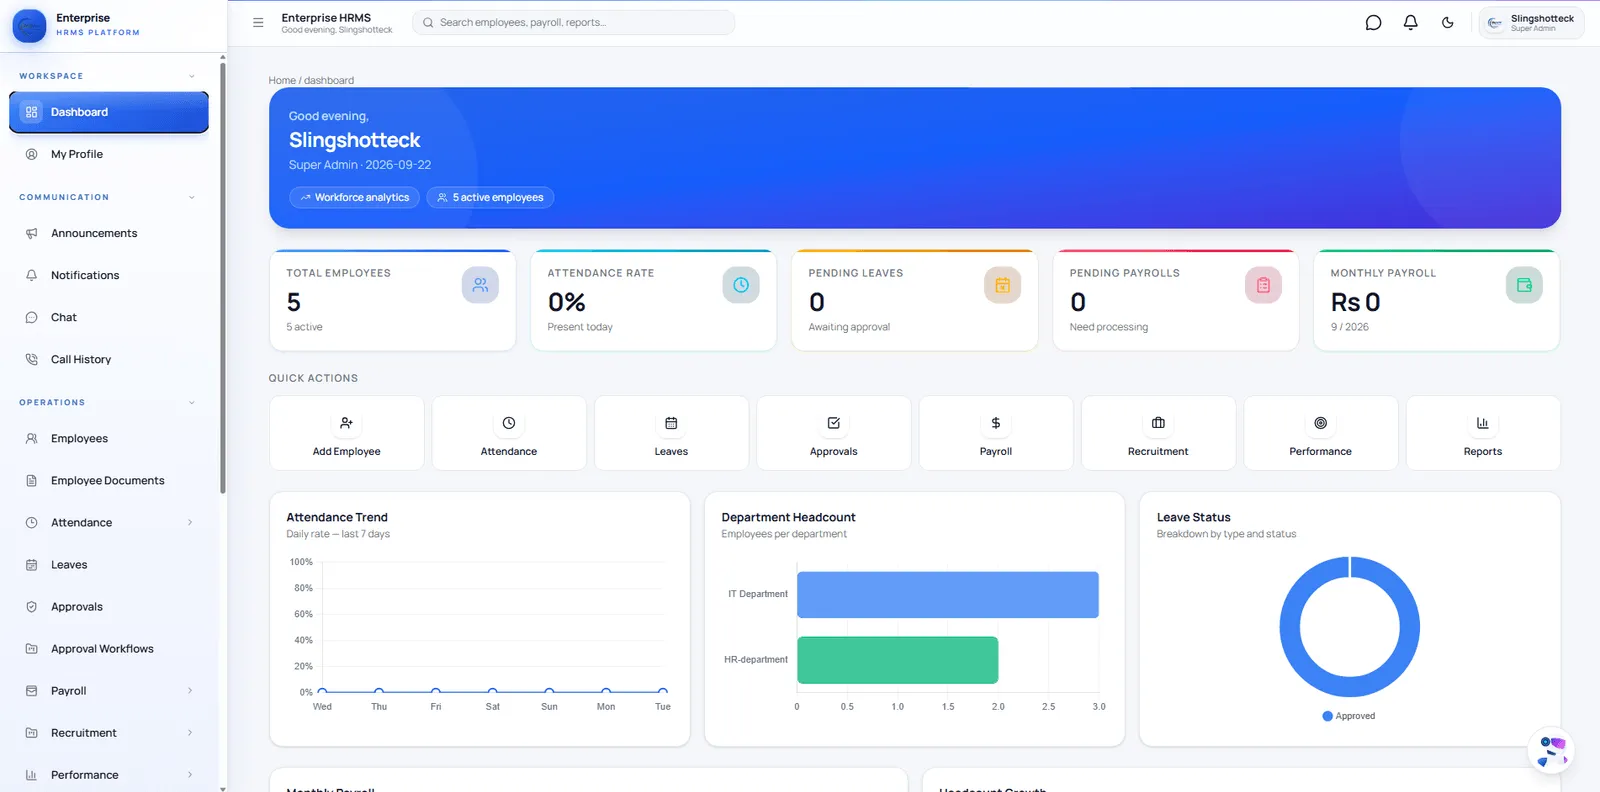Image resolution: width=1600 pixels, height=792 pixels.
Task: Click the Pending Payrolls clipboard icon
Action: (1263, 285)
